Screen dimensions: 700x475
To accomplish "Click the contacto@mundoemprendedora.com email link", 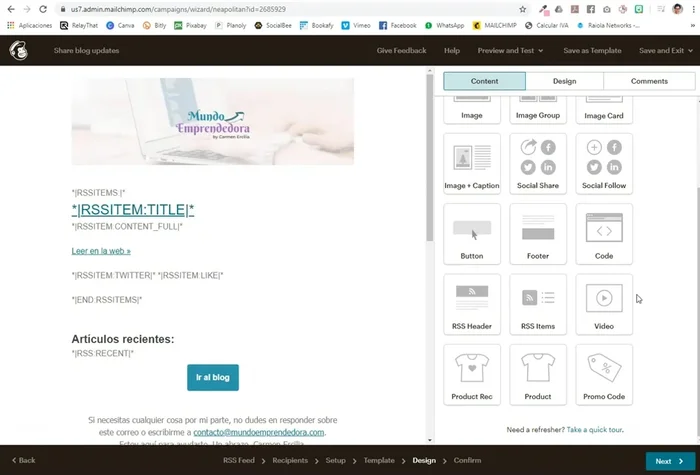I will pyautogui.click(x=258, y=432).
